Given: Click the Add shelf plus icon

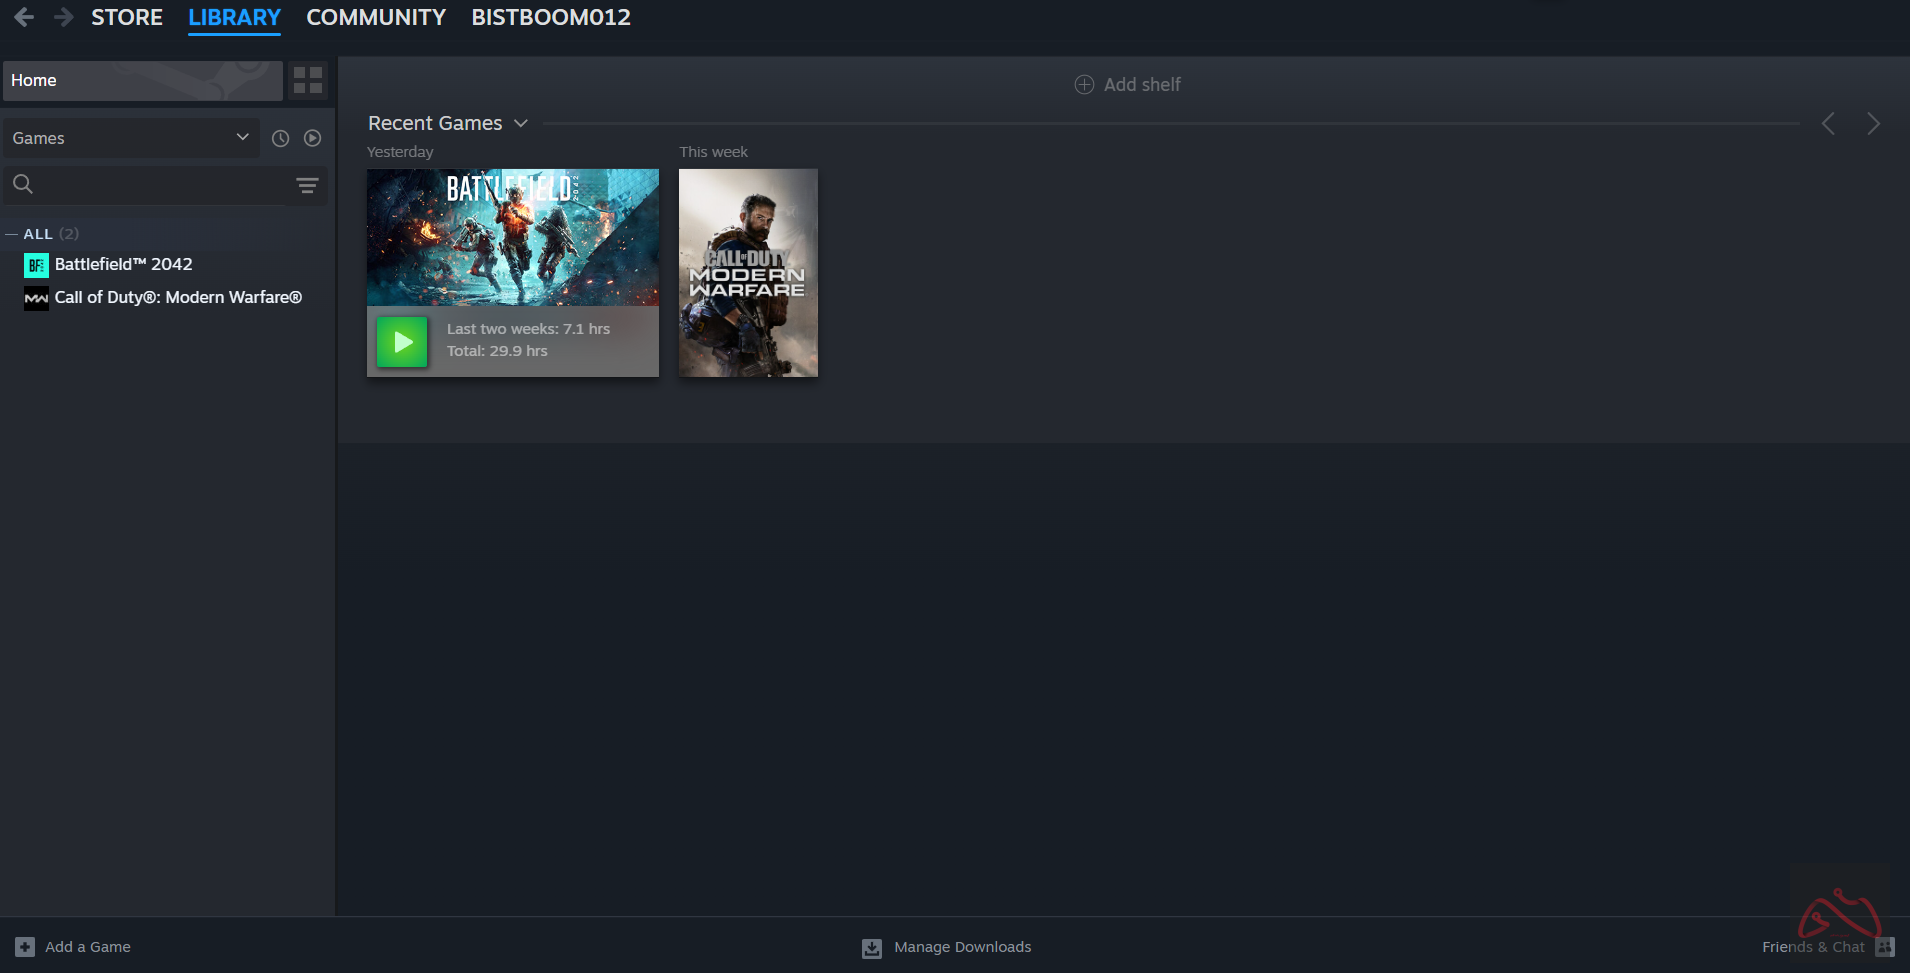Looking at the screenshot, I should (1084, 85).
